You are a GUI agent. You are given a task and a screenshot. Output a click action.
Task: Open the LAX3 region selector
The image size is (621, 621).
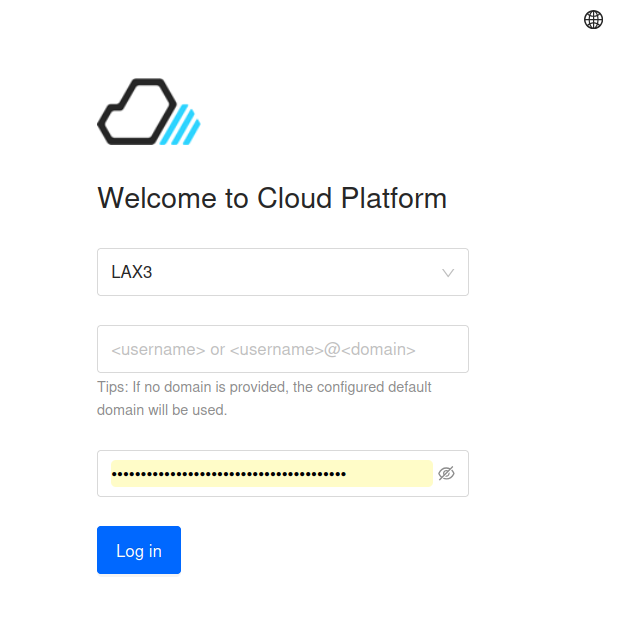tap(283, 272)
